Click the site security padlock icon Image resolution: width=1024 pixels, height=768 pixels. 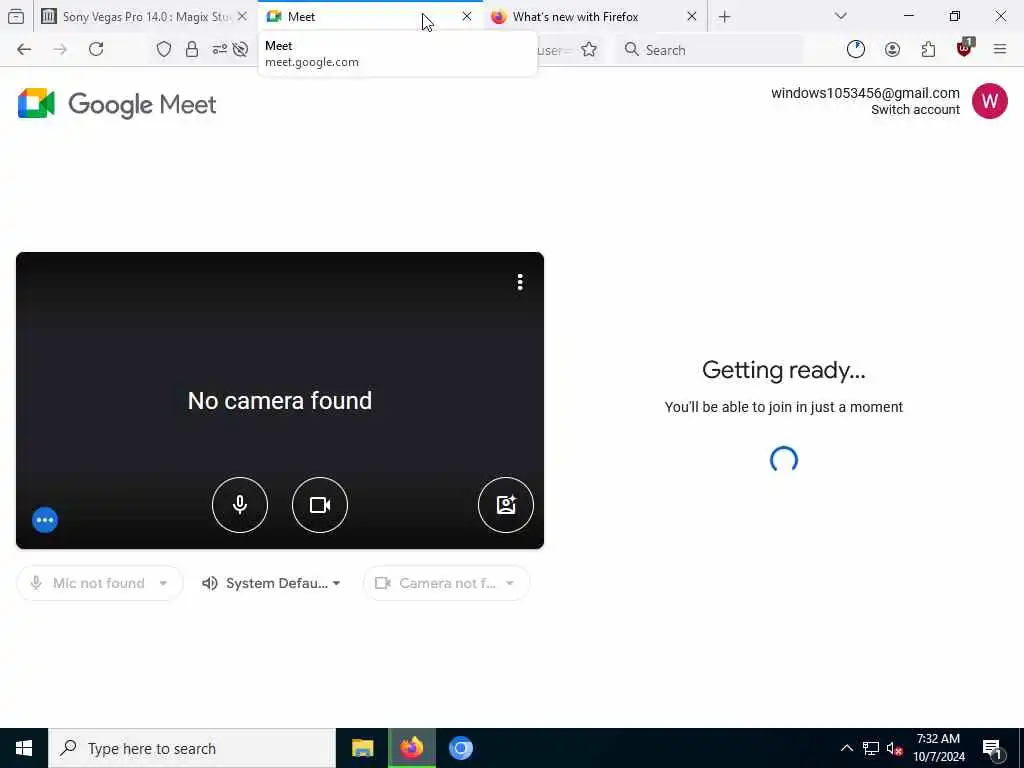coord(191,50)
